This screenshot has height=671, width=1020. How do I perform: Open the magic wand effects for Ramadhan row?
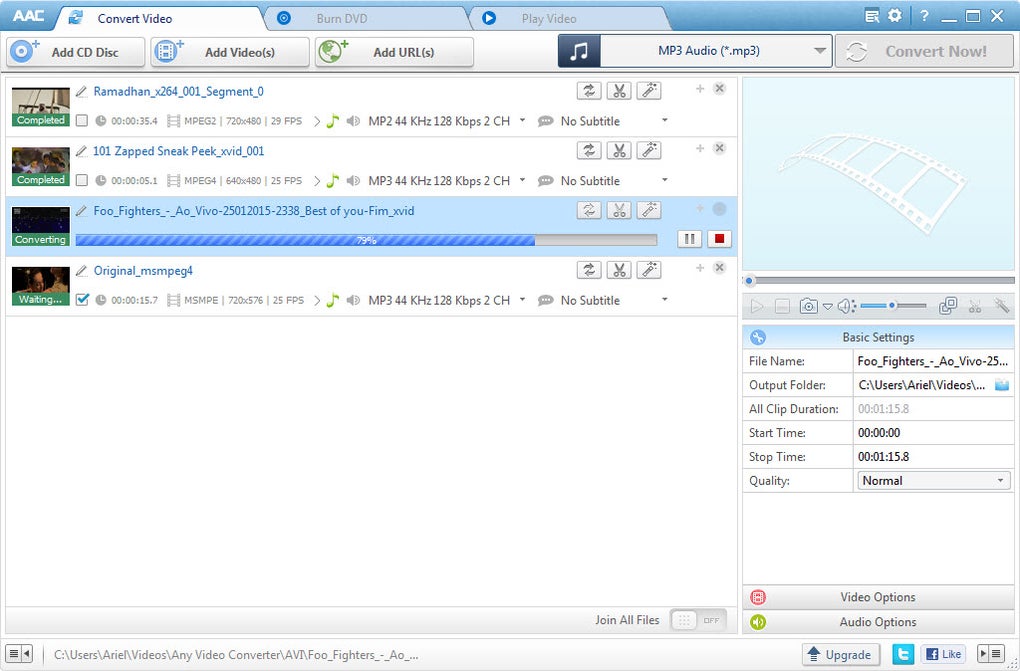(x=649, y=90)
